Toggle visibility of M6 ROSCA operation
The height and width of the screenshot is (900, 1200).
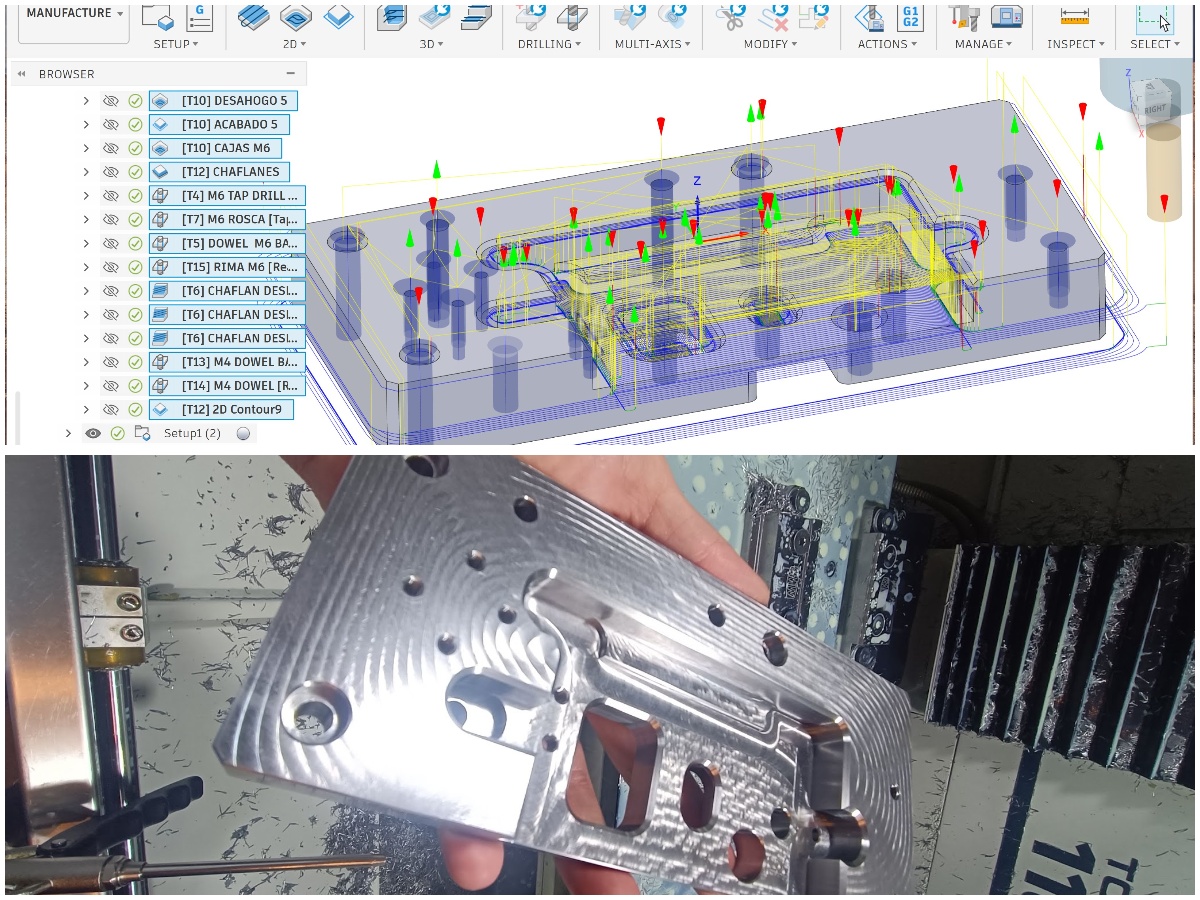coord(111,219)
